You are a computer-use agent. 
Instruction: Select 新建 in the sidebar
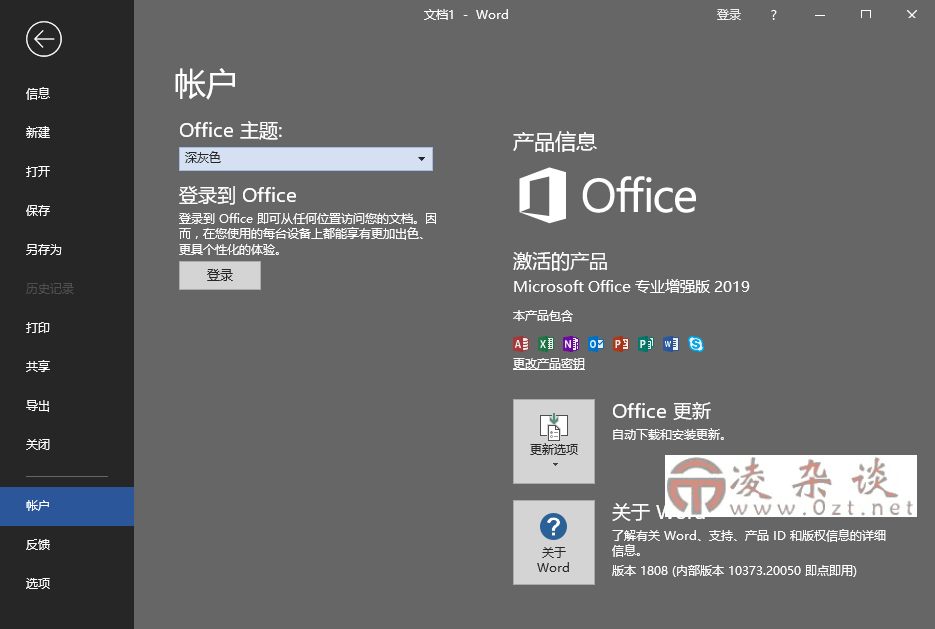67,132
